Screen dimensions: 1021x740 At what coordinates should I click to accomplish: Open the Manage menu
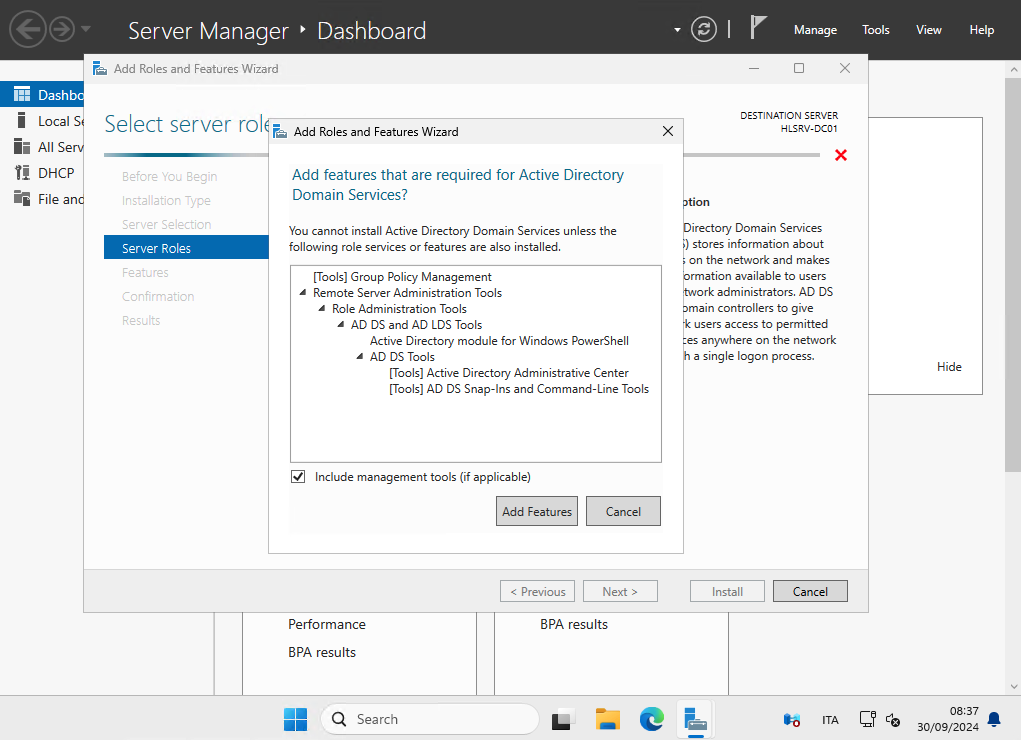(815, 30)
